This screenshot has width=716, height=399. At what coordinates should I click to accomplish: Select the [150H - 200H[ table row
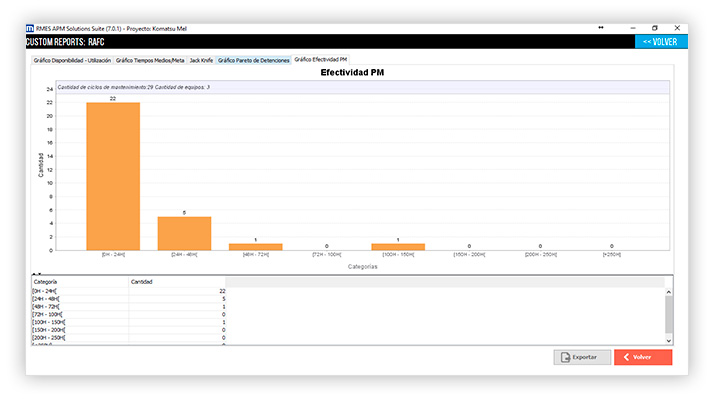coord(129,330)
